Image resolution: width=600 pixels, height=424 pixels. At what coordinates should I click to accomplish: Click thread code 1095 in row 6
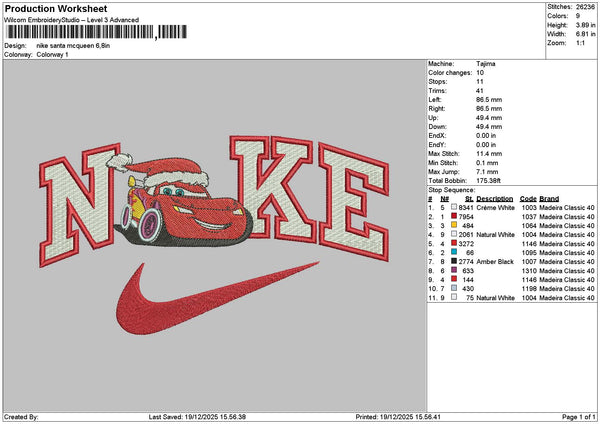tap(529, 253)
